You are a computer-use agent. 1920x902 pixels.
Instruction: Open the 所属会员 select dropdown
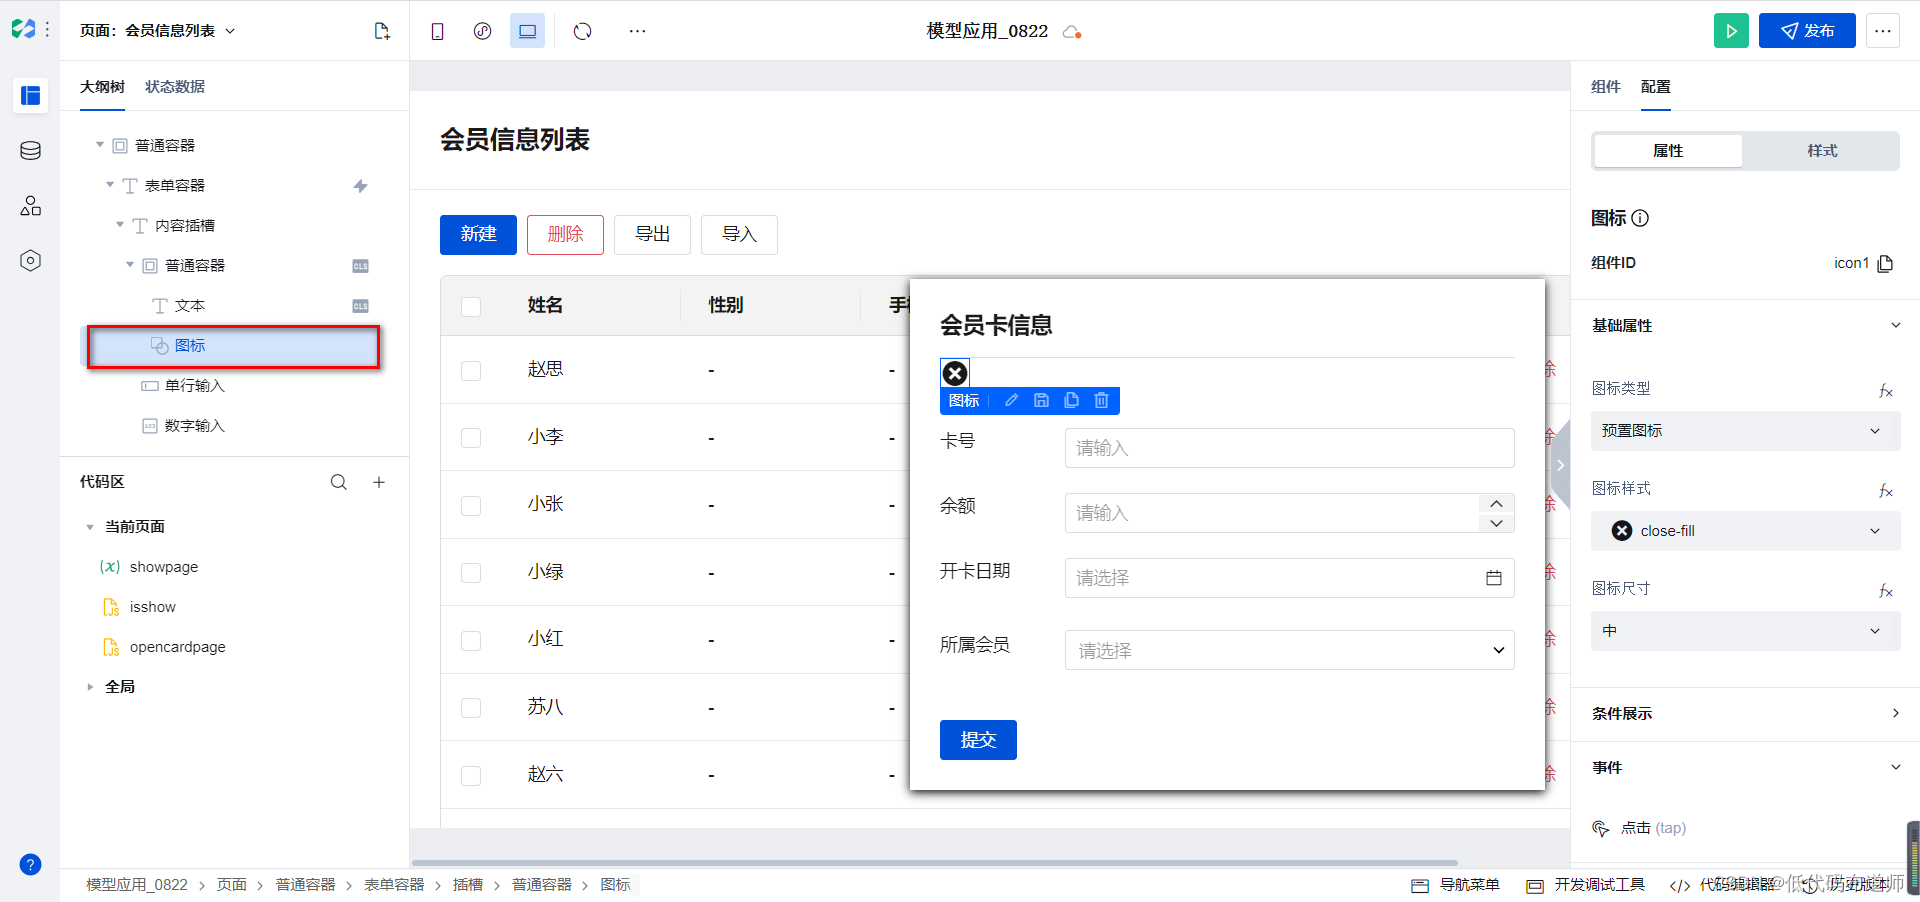click(1289, 650)
